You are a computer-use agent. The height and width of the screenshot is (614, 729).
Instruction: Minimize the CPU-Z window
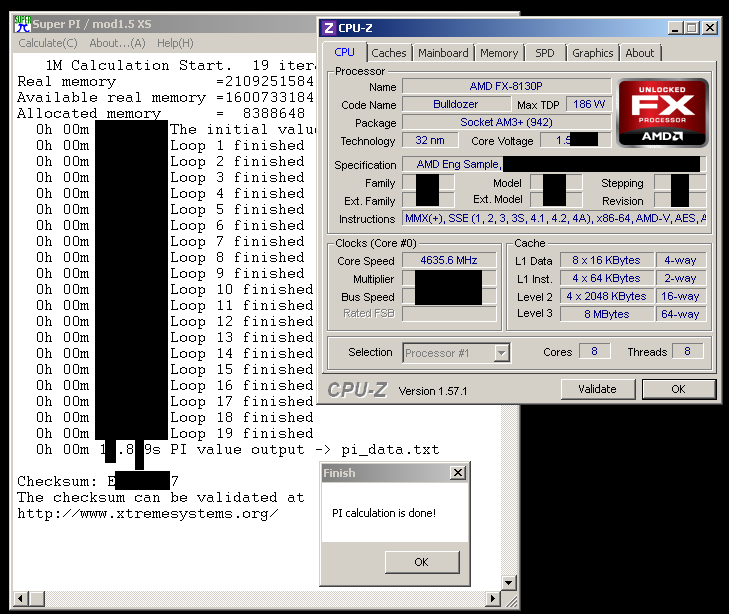tap(674, 28)
